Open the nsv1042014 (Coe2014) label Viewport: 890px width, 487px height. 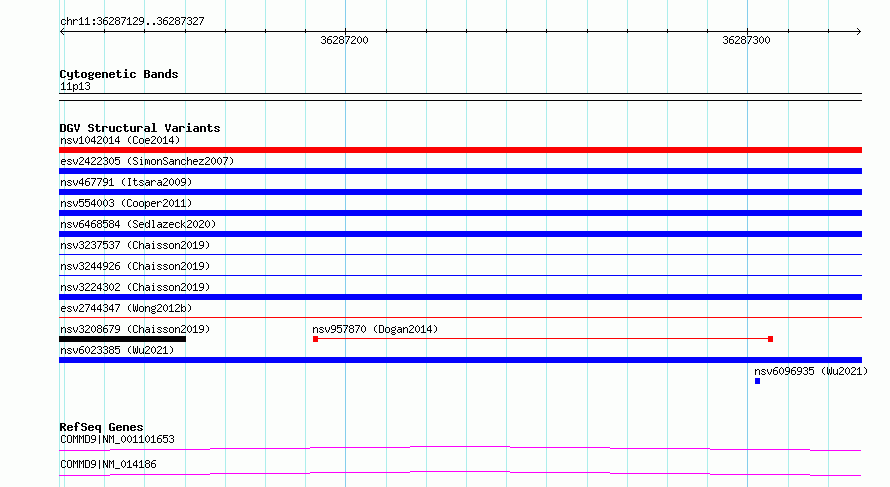pyautogui.click(x=120, y=140)
